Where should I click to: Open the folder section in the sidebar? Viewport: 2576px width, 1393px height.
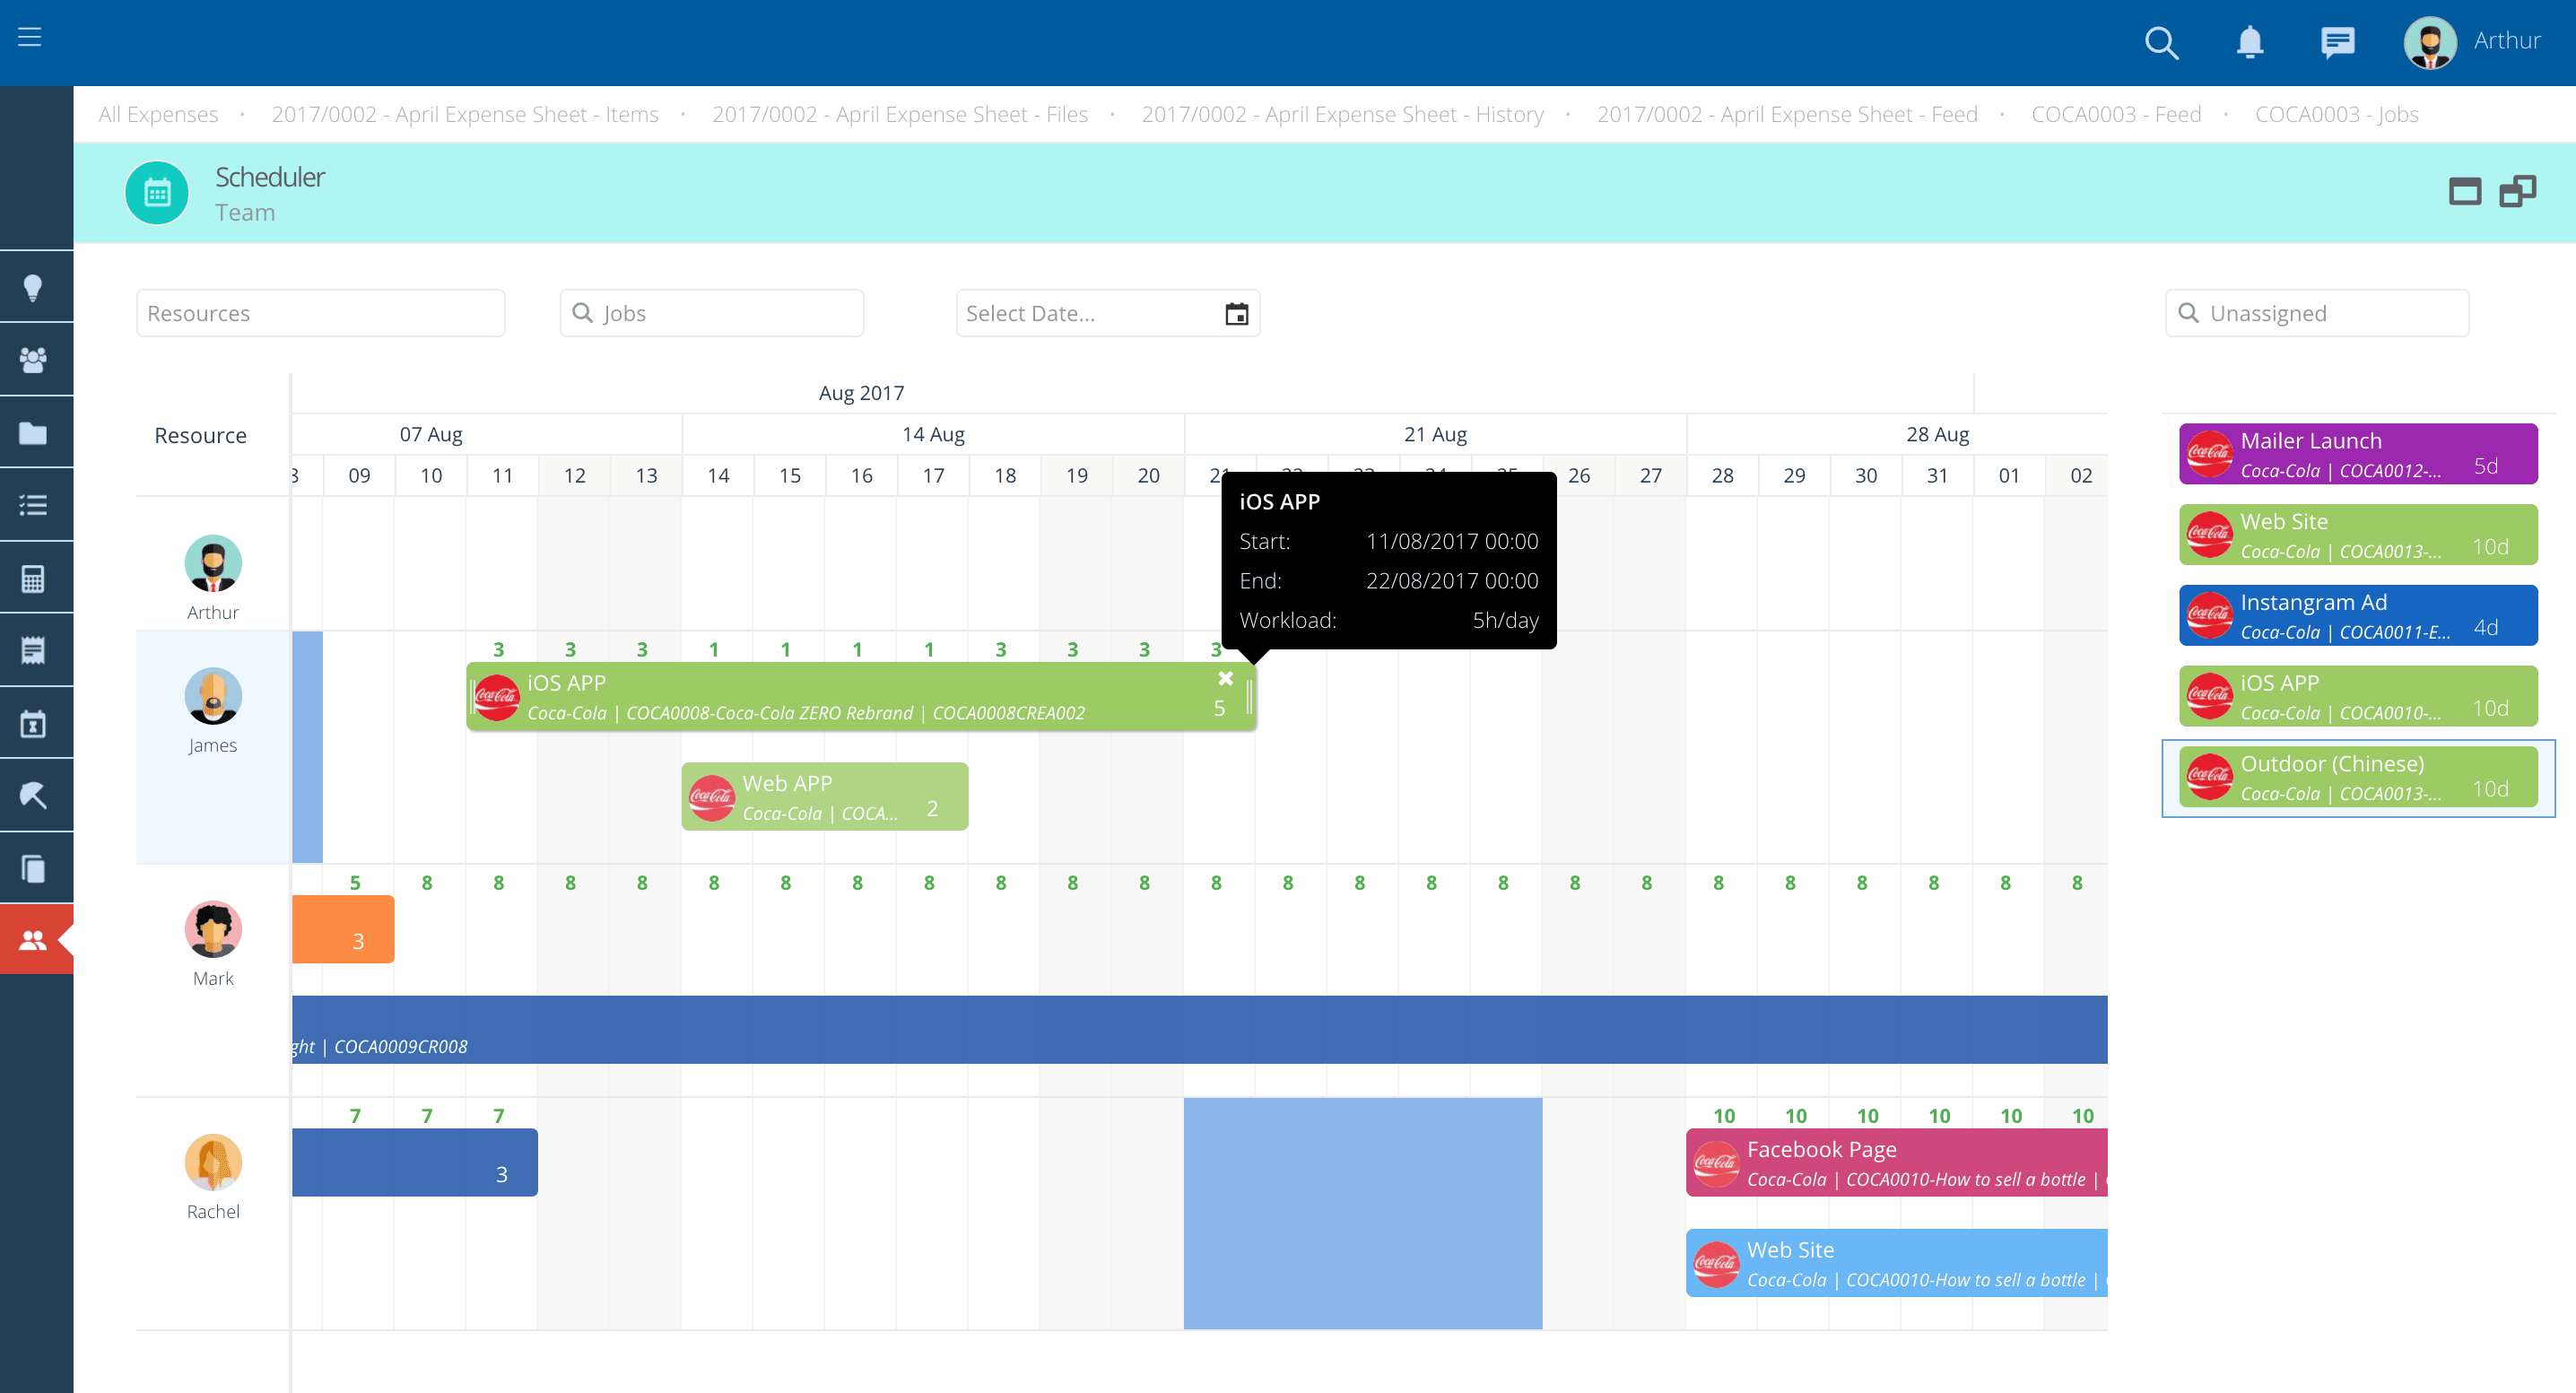(x=33, y=433)
